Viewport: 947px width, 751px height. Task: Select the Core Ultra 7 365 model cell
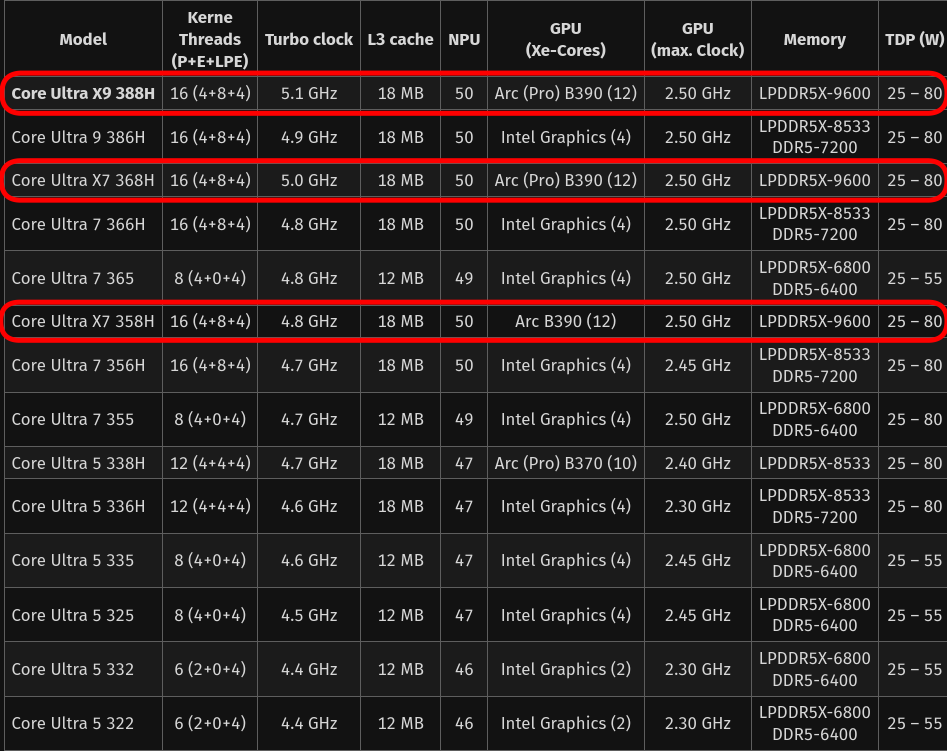coord(72,278)
